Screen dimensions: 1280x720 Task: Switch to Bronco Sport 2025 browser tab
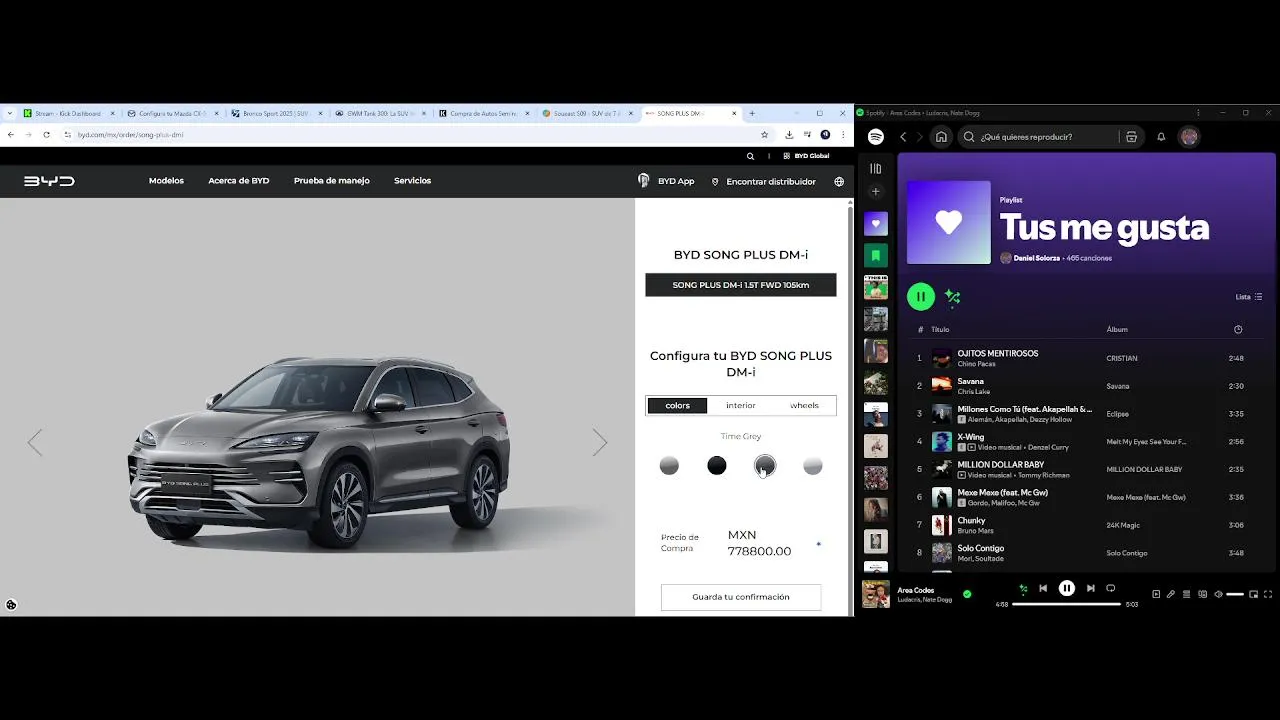tap(277, 113)
